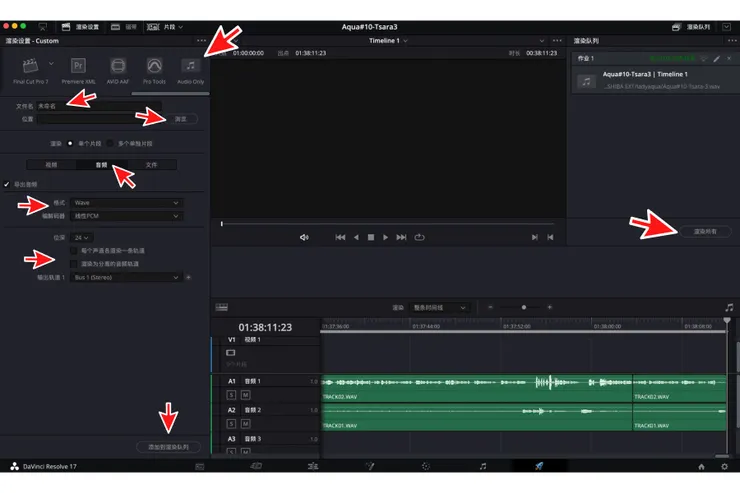
Task: Click the music note icon right of timeline toolbar
Action: point(729,308)
